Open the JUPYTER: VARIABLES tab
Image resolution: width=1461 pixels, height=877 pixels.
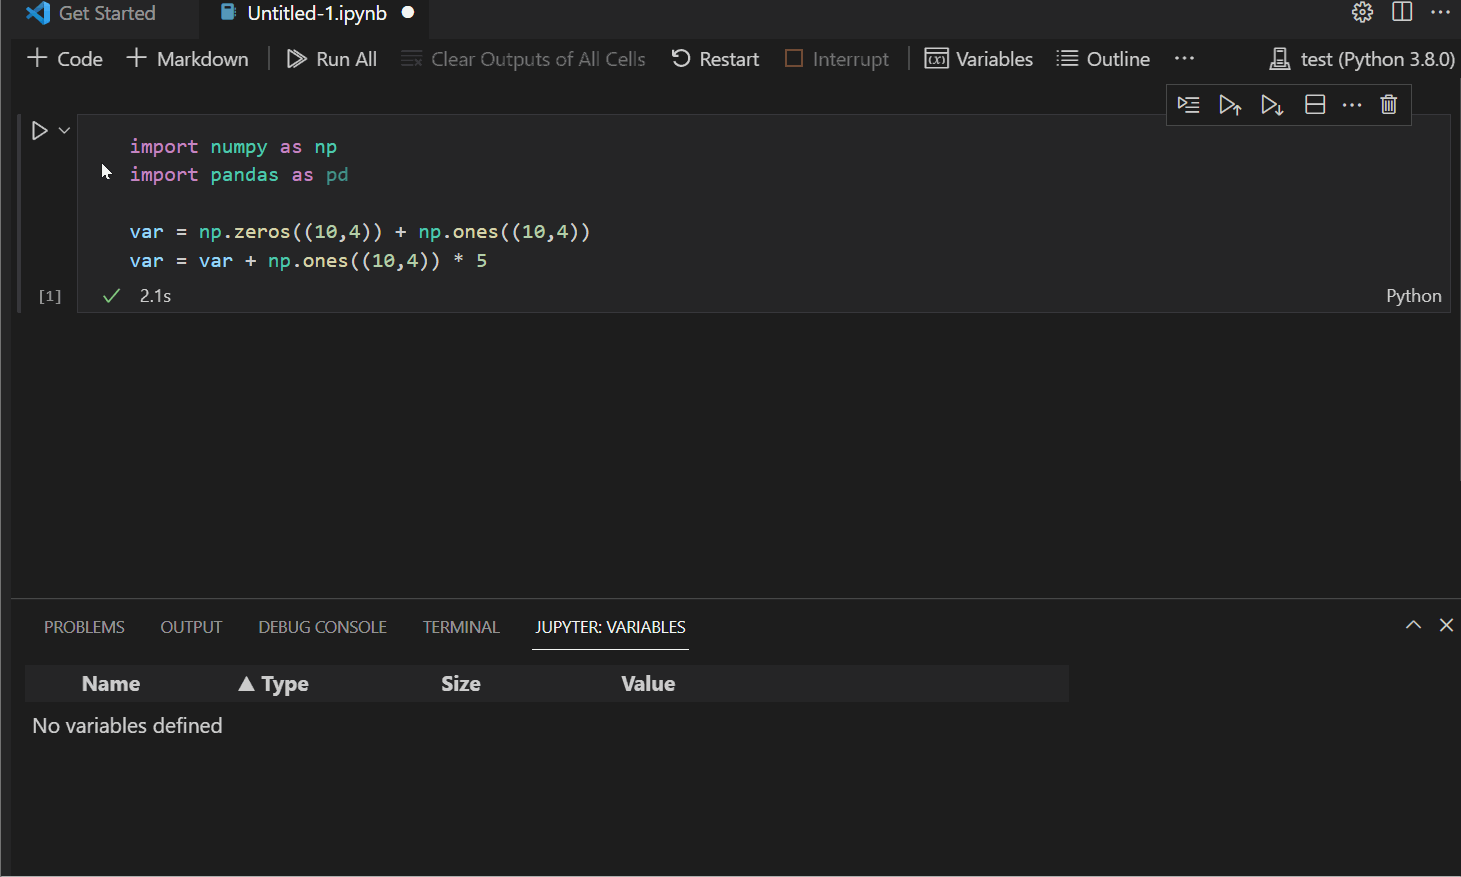[610, 627]
